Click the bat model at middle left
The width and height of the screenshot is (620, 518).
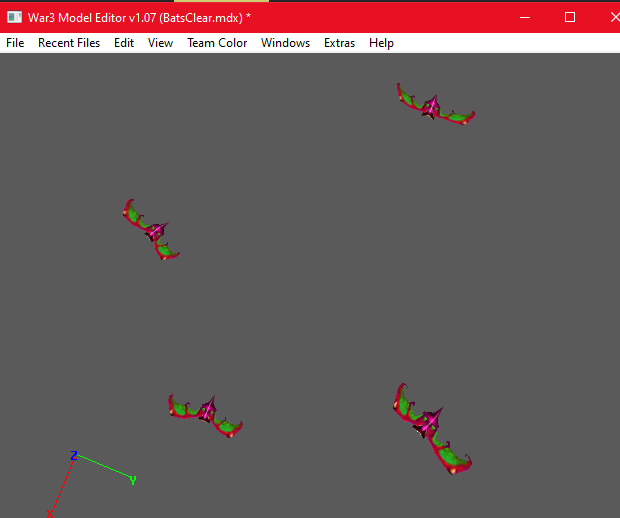point(152,230)
